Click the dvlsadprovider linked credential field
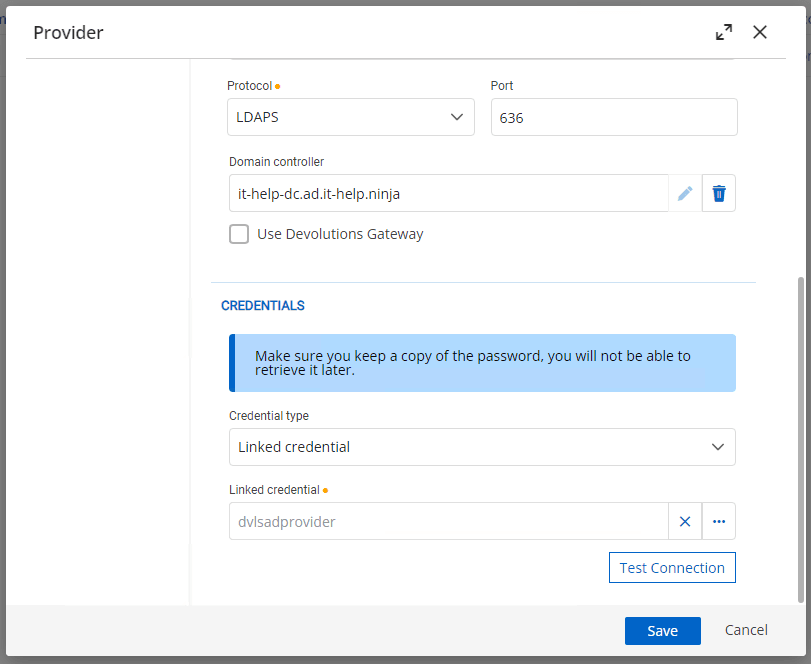 pos(448,521)
